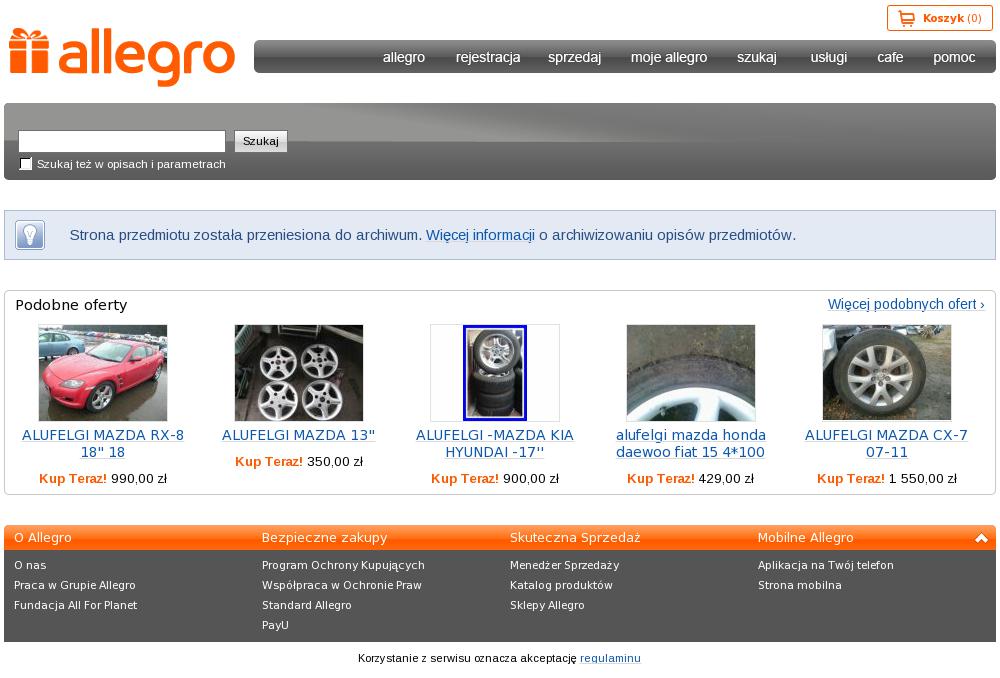Image resolution: width=1000 pixels, height=678 pixels.
Task: Open the stacked tires thumbnail with blue border
Action: tap(495, 372)
